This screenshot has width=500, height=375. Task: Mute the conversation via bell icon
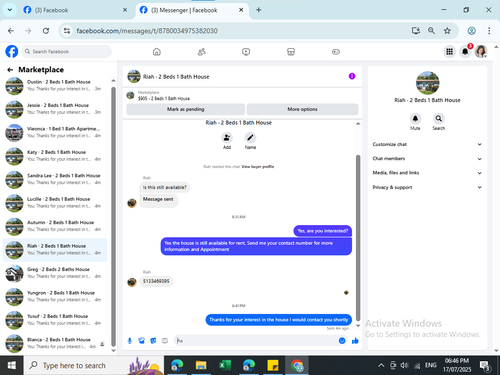pyautogui.click(x=415, y=119)
